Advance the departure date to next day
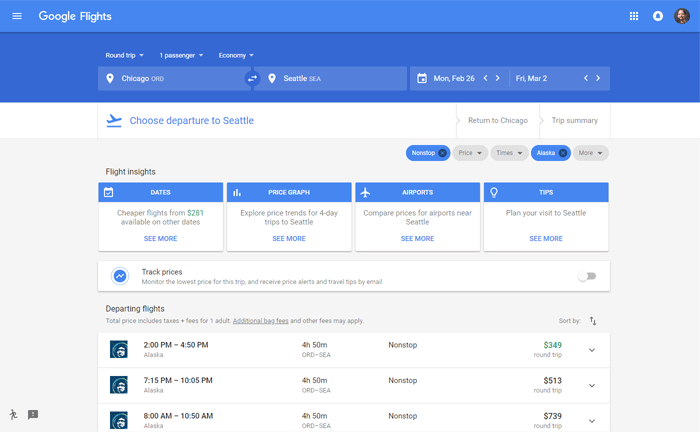Image resolution: width=700 pixels, height=432 pixels. [498, 78]
